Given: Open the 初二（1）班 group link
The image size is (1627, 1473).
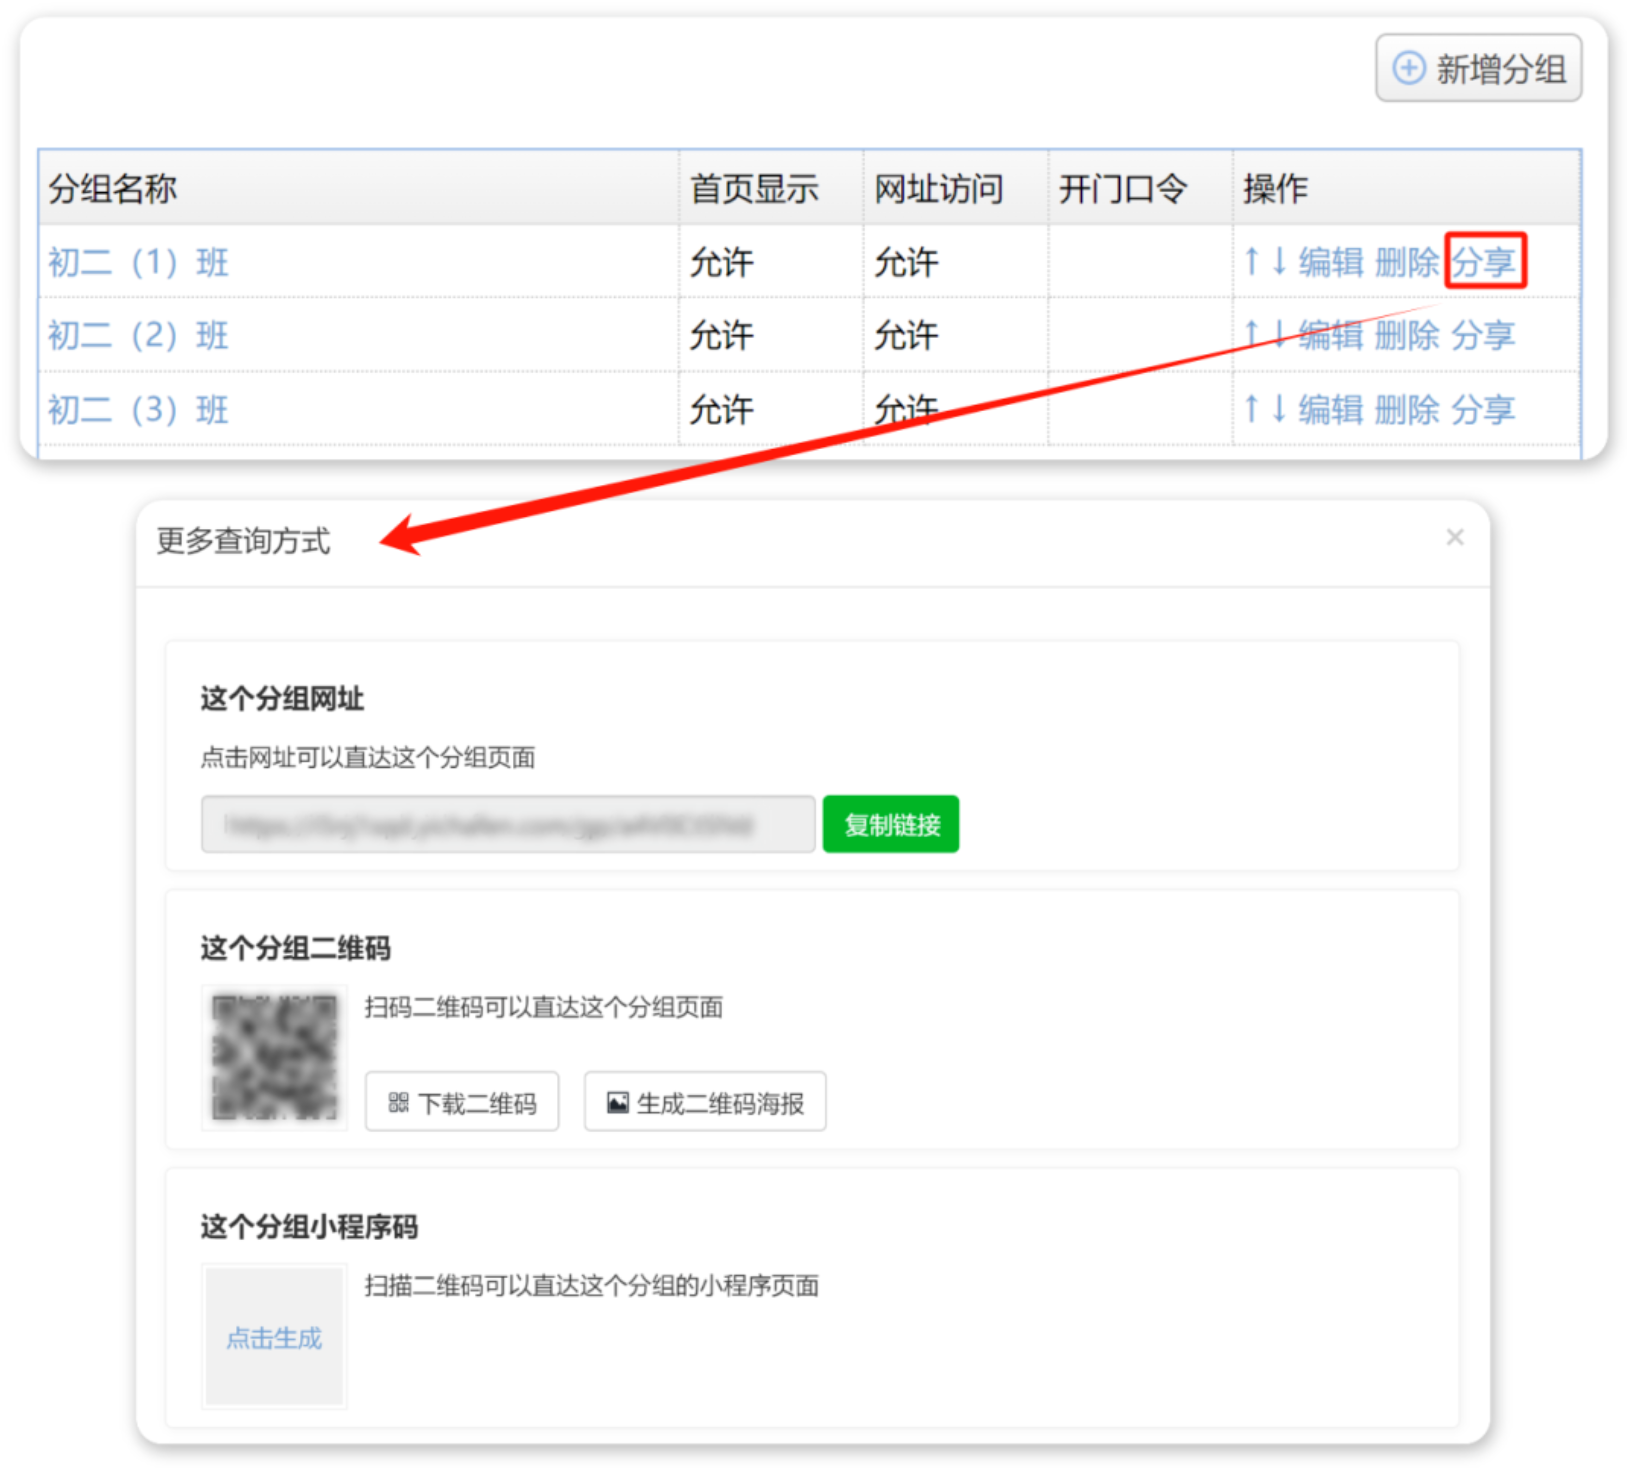Looking at the screenshot, I should pos(138,262).
